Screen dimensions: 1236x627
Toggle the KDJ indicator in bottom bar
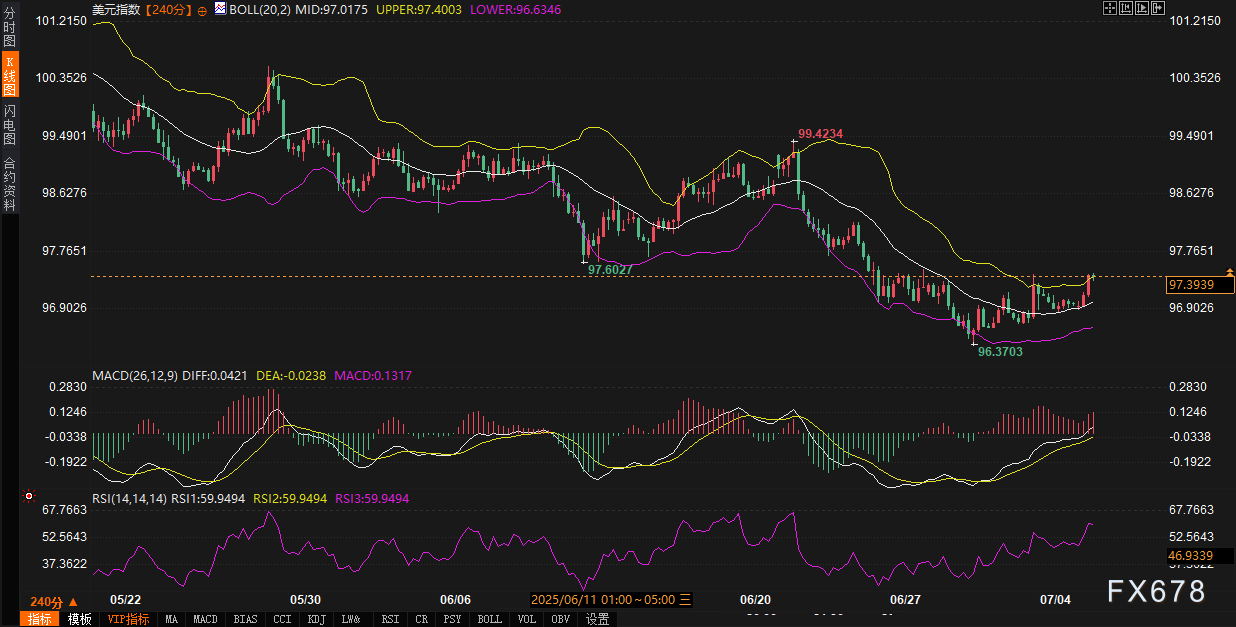[316, 619]
